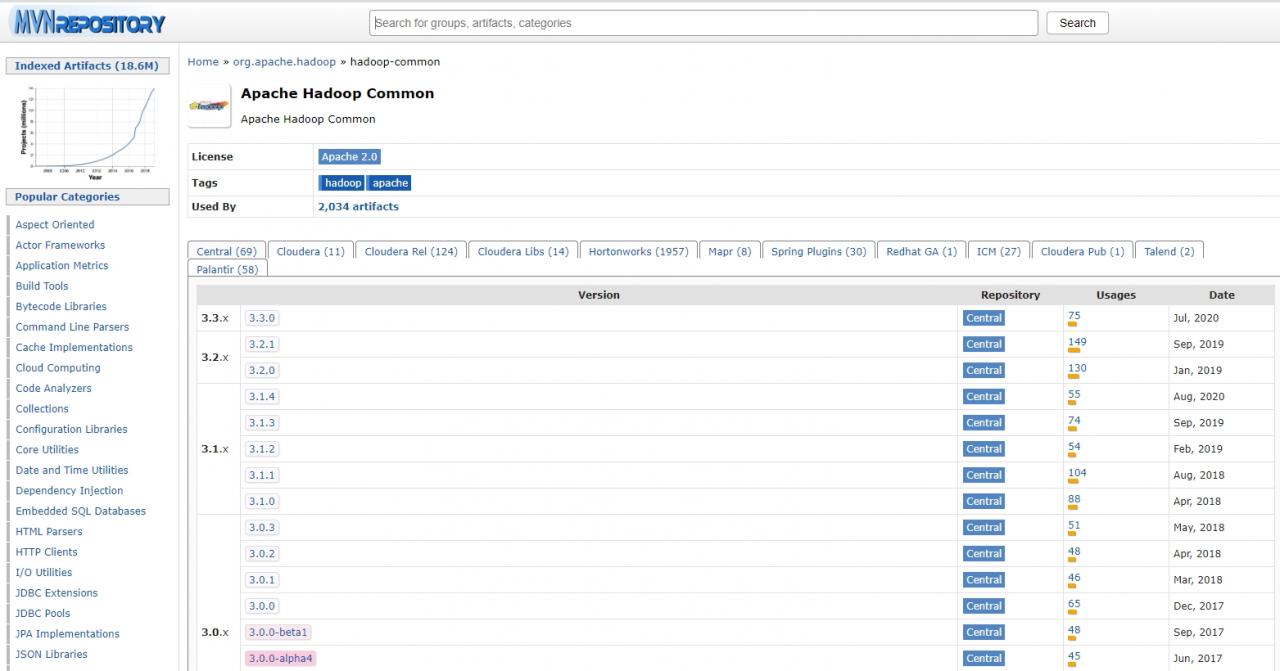Viewport: 1280px width, 671px height.
Task: Open version 3.0.1
Action: [x=261, y=580]
